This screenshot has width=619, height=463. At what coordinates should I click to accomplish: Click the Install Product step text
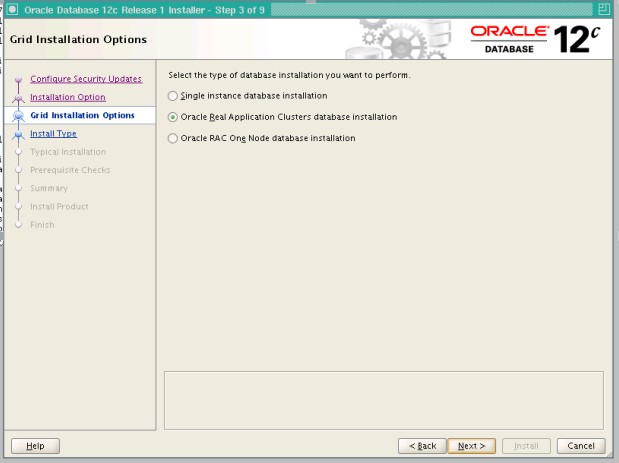[59, 206]
